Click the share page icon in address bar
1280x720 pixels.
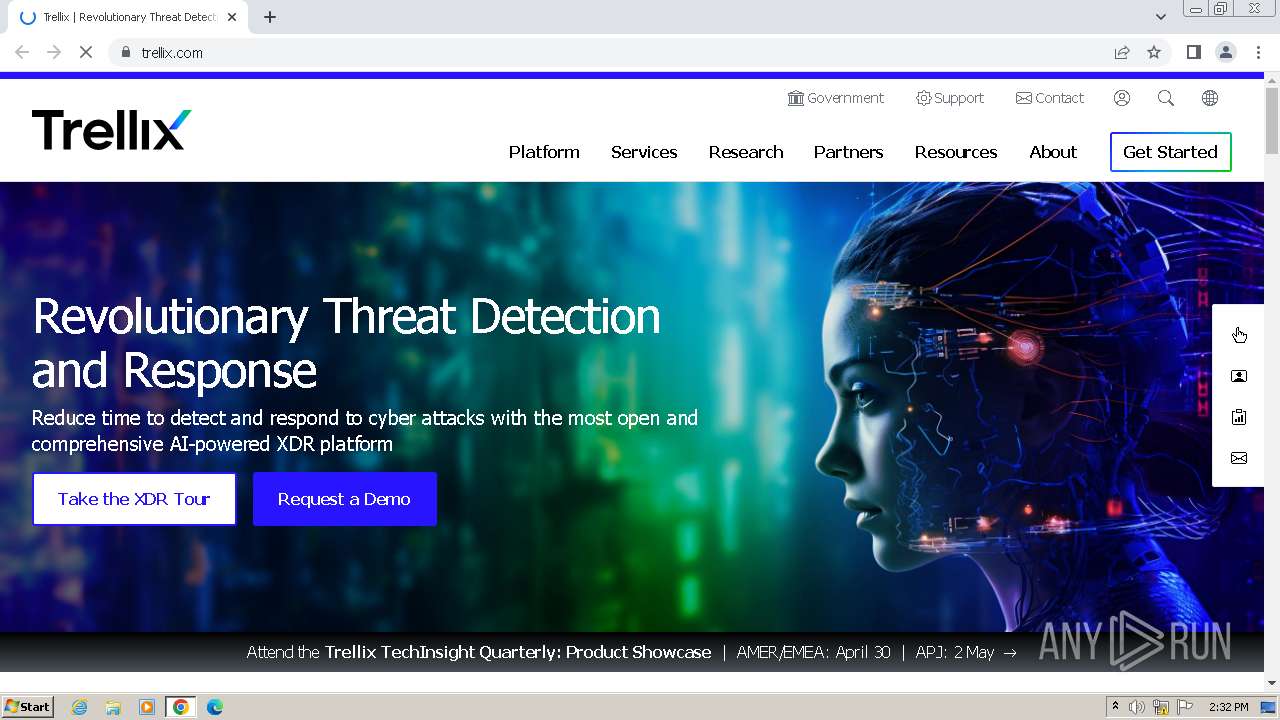[1122, 52]
